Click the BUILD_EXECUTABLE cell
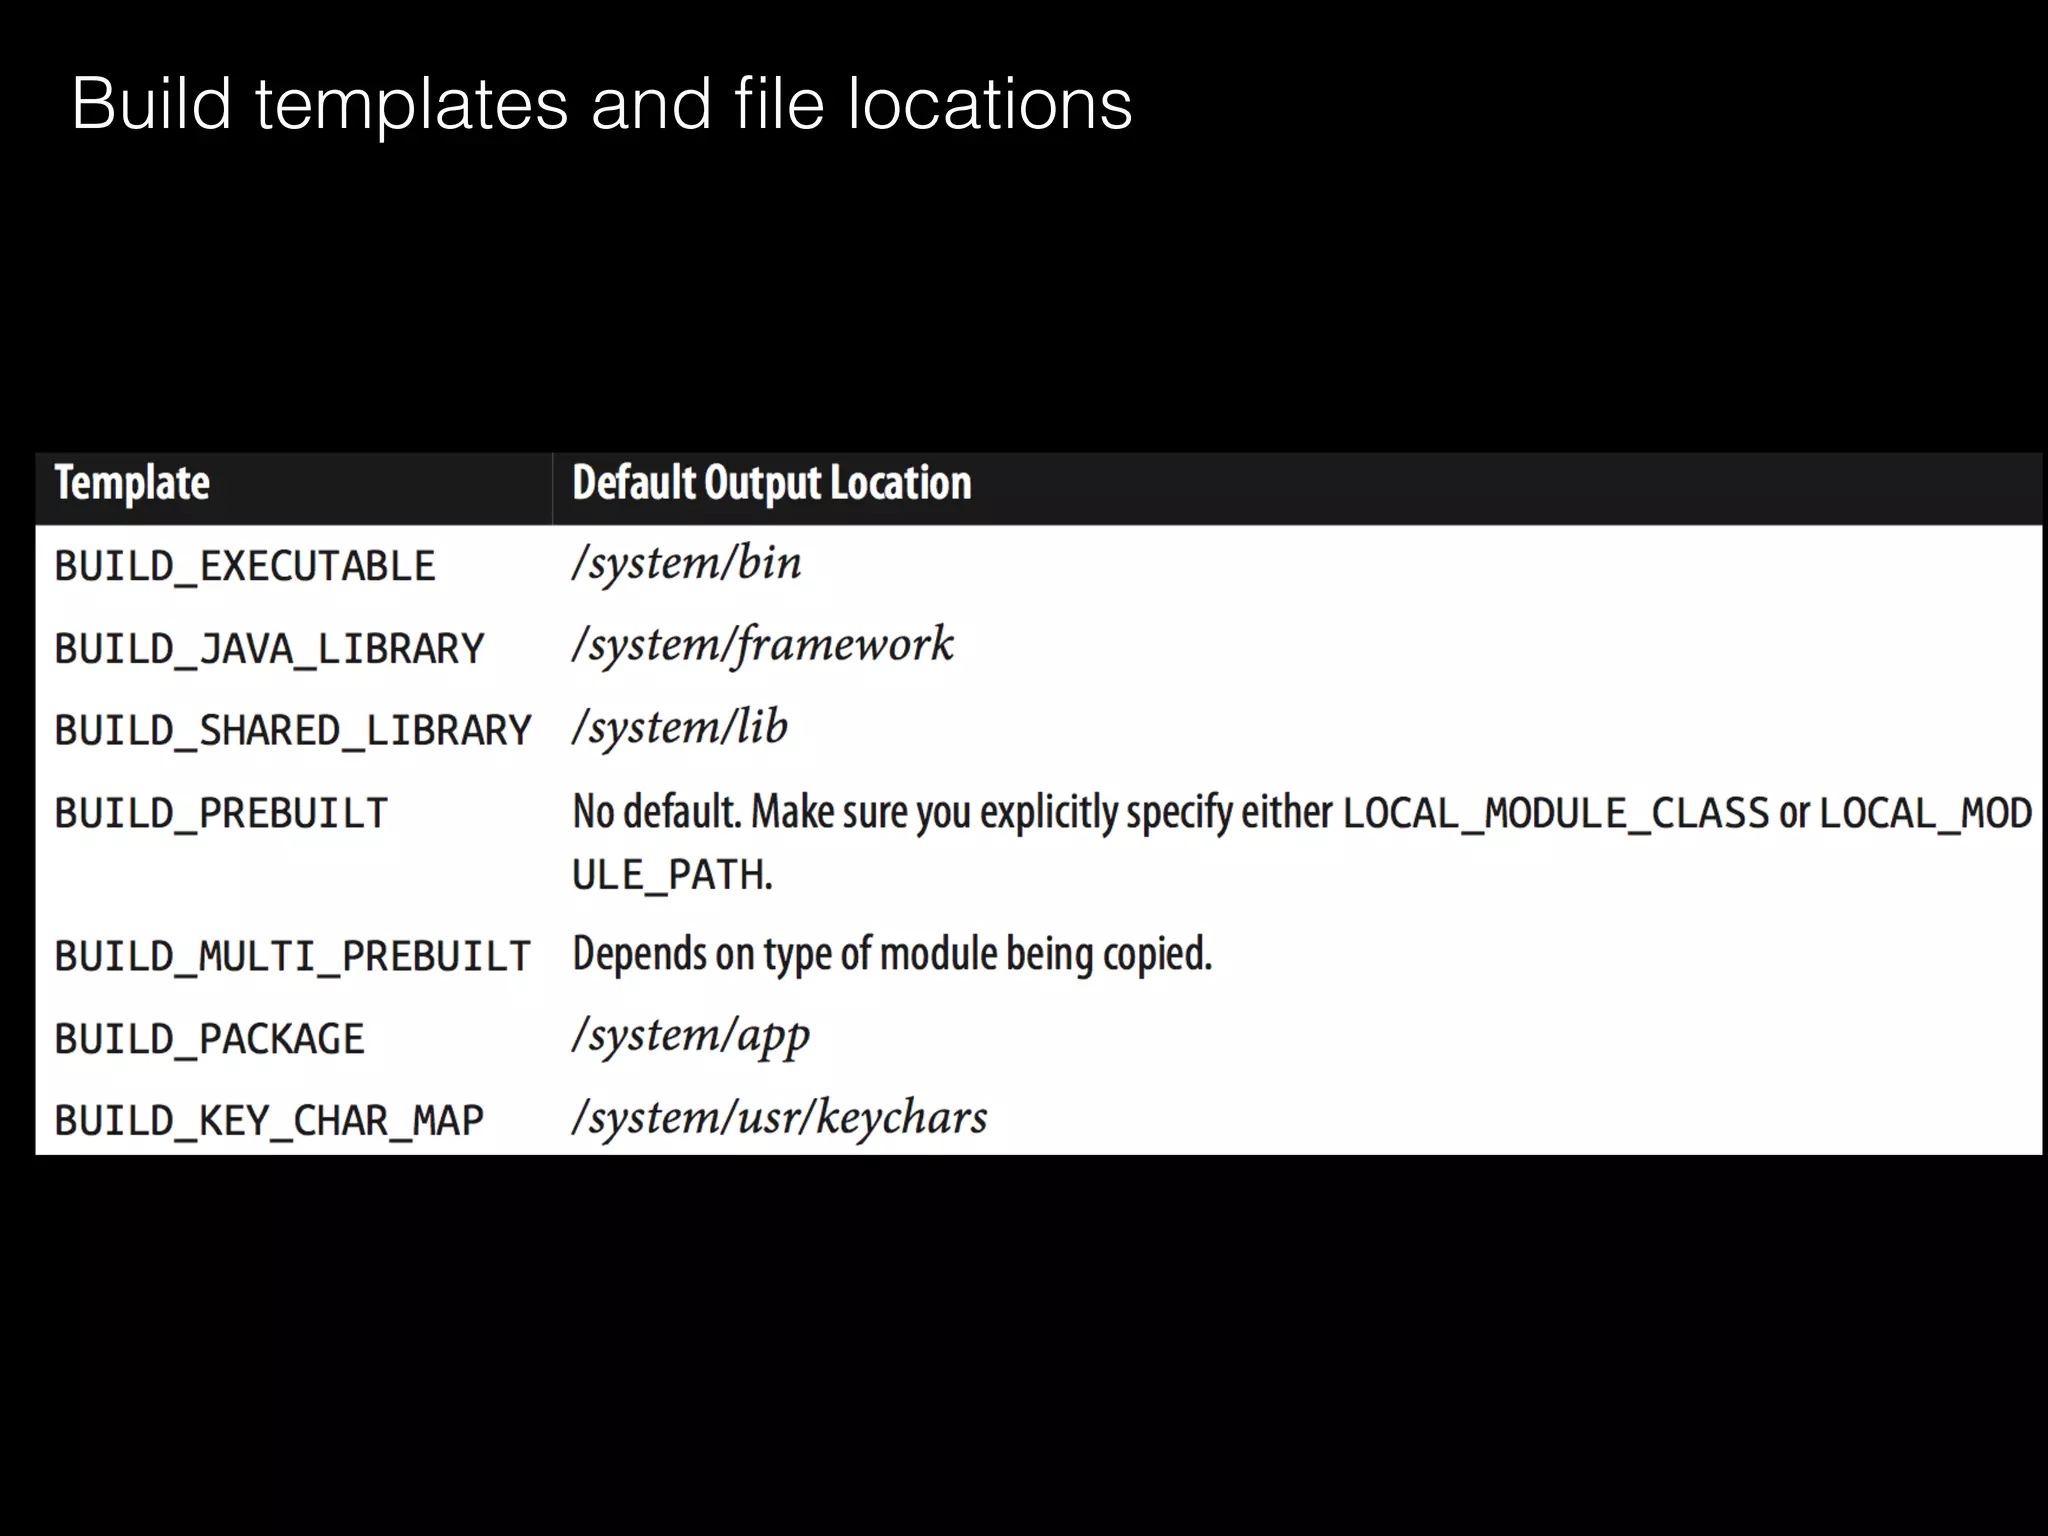 pyautogui.click(x=245, y=566)
